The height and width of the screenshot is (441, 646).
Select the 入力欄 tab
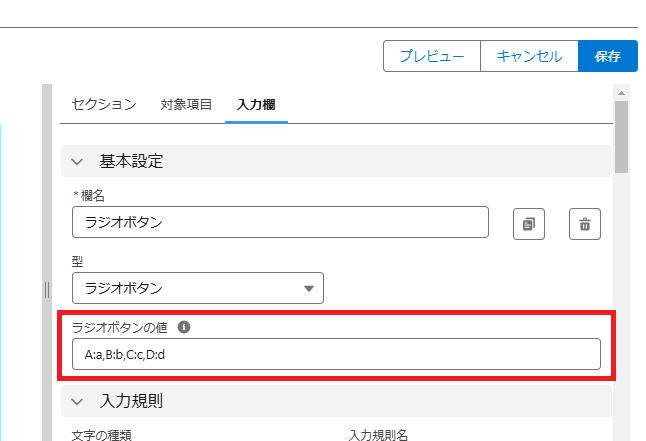pyautogui.click(x=256, y=104)
